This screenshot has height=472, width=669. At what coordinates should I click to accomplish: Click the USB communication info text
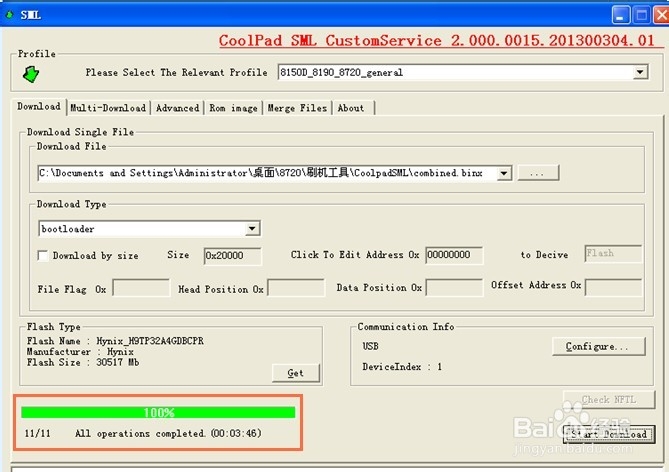tap(370, 346)
